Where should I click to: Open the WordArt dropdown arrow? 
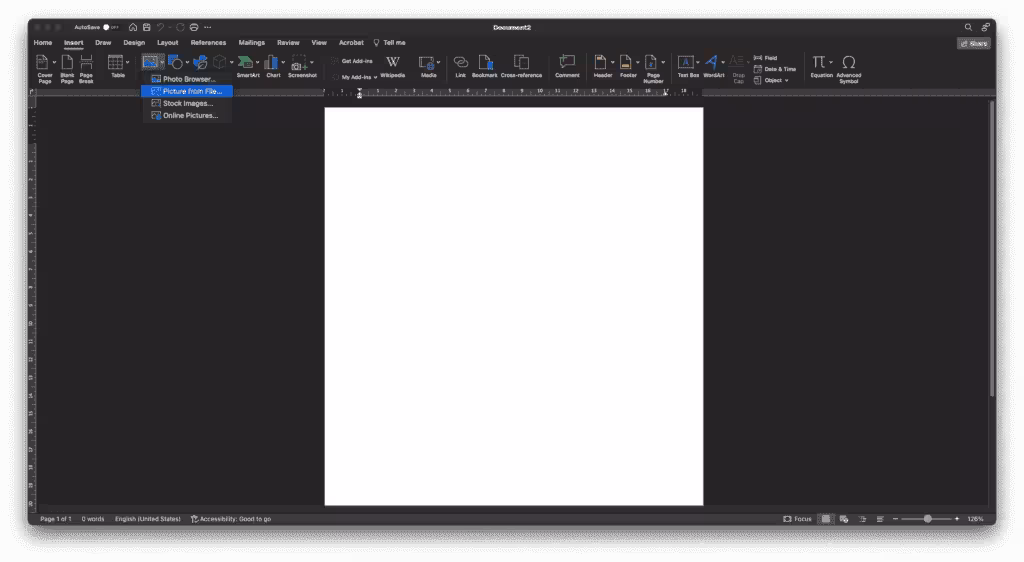(x=723, y=63)
